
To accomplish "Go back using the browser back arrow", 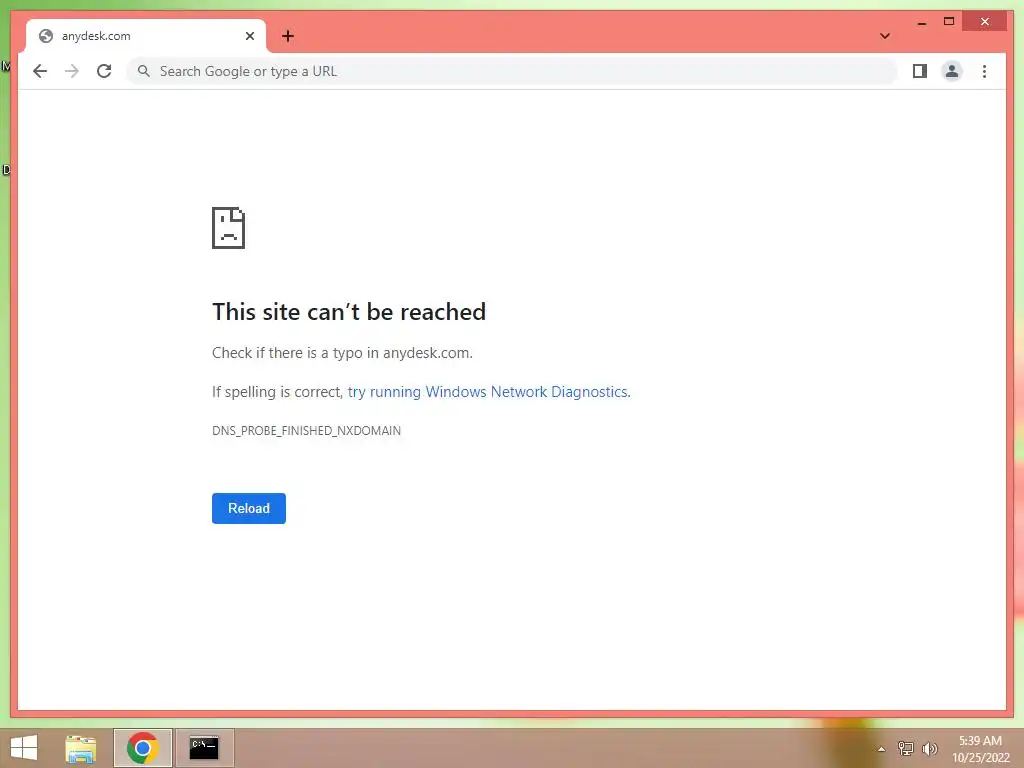I will 40,71.
